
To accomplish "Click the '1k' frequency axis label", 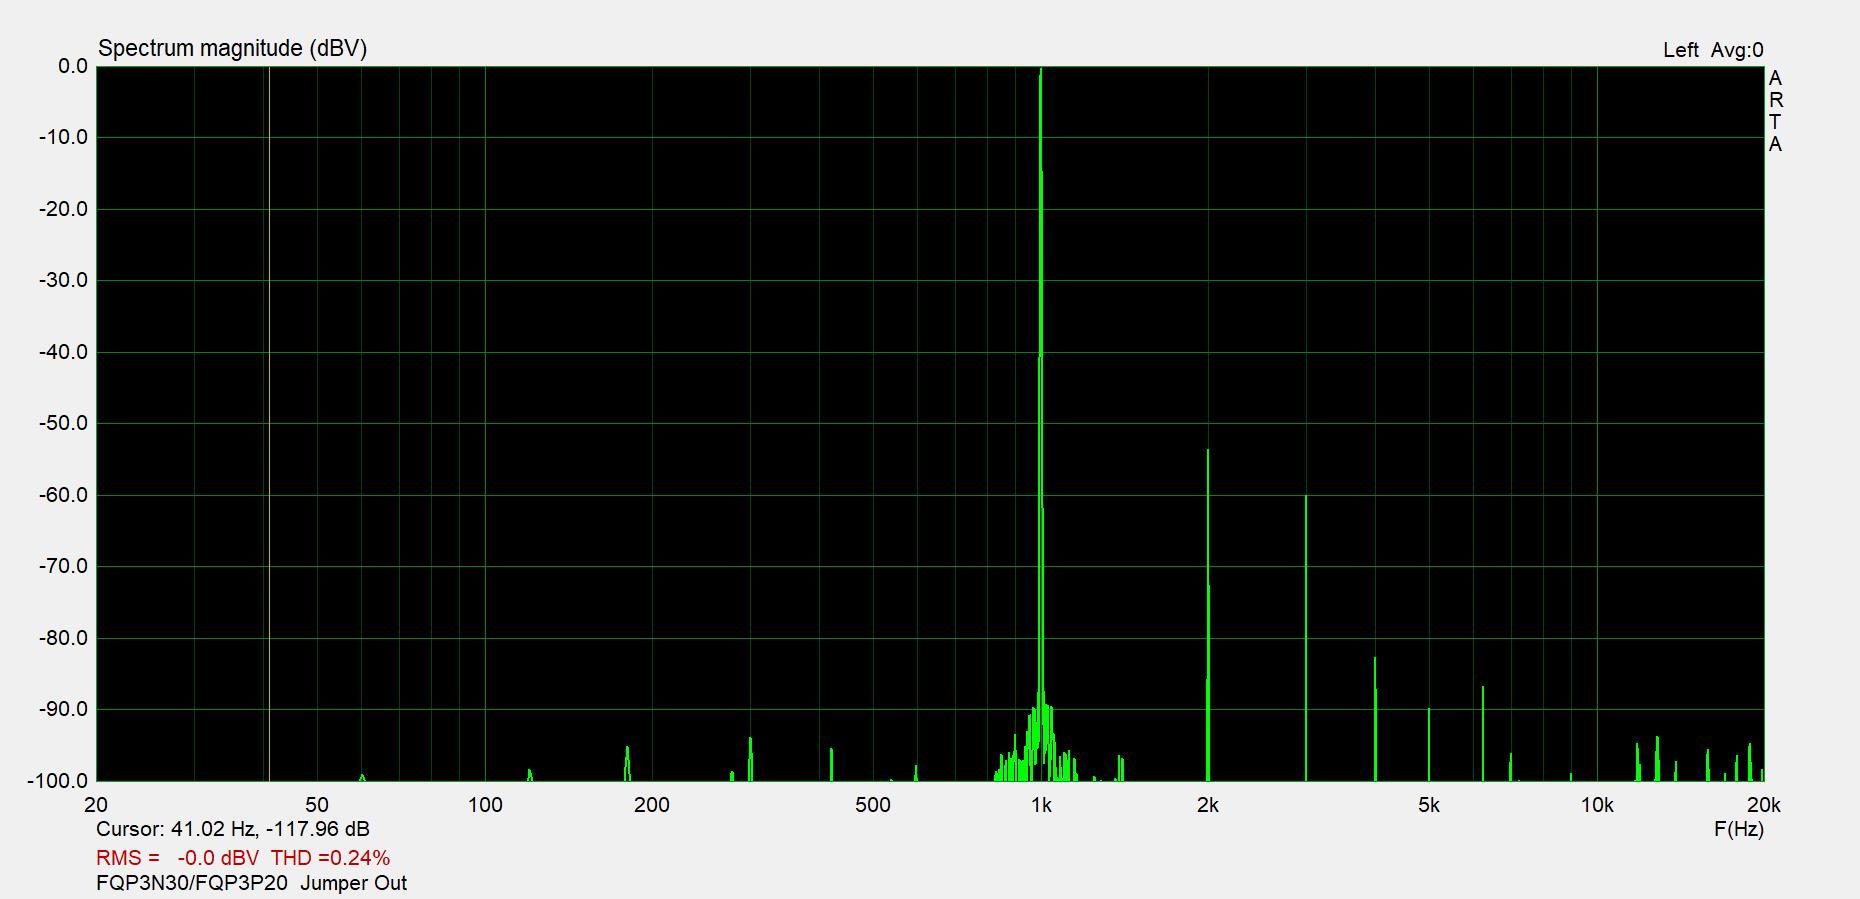I will click(1041, 805).
